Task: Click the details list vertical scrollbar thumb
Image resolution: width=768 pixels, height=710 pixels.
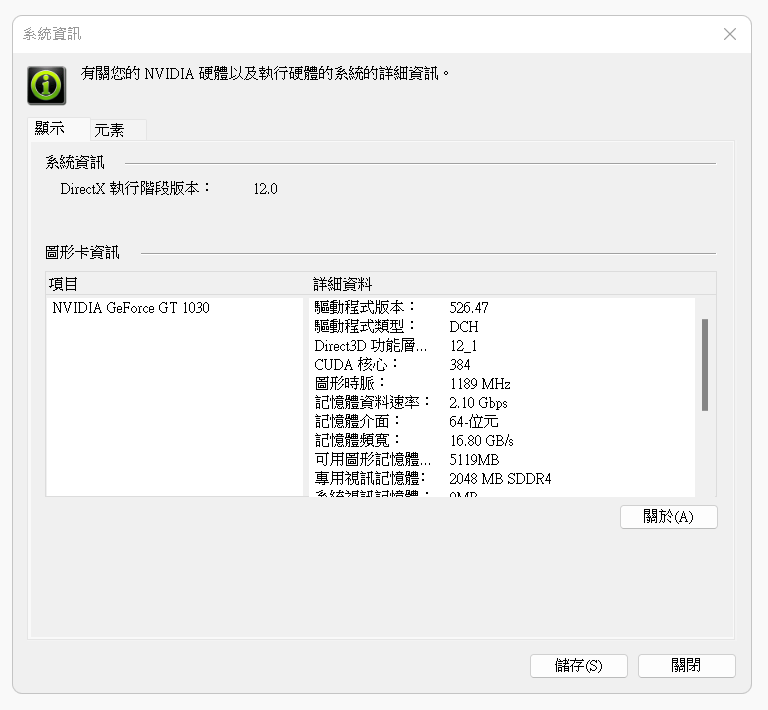Action: tap(705, 365)
